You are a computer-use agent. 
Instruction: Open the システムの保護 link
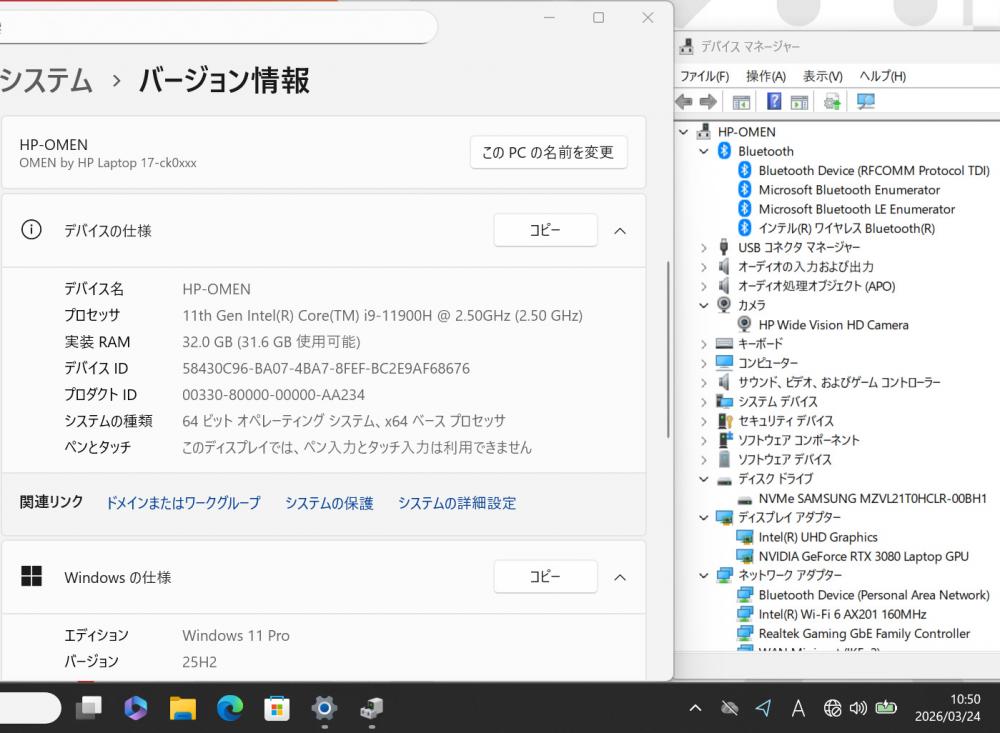[x=329, y=503]
